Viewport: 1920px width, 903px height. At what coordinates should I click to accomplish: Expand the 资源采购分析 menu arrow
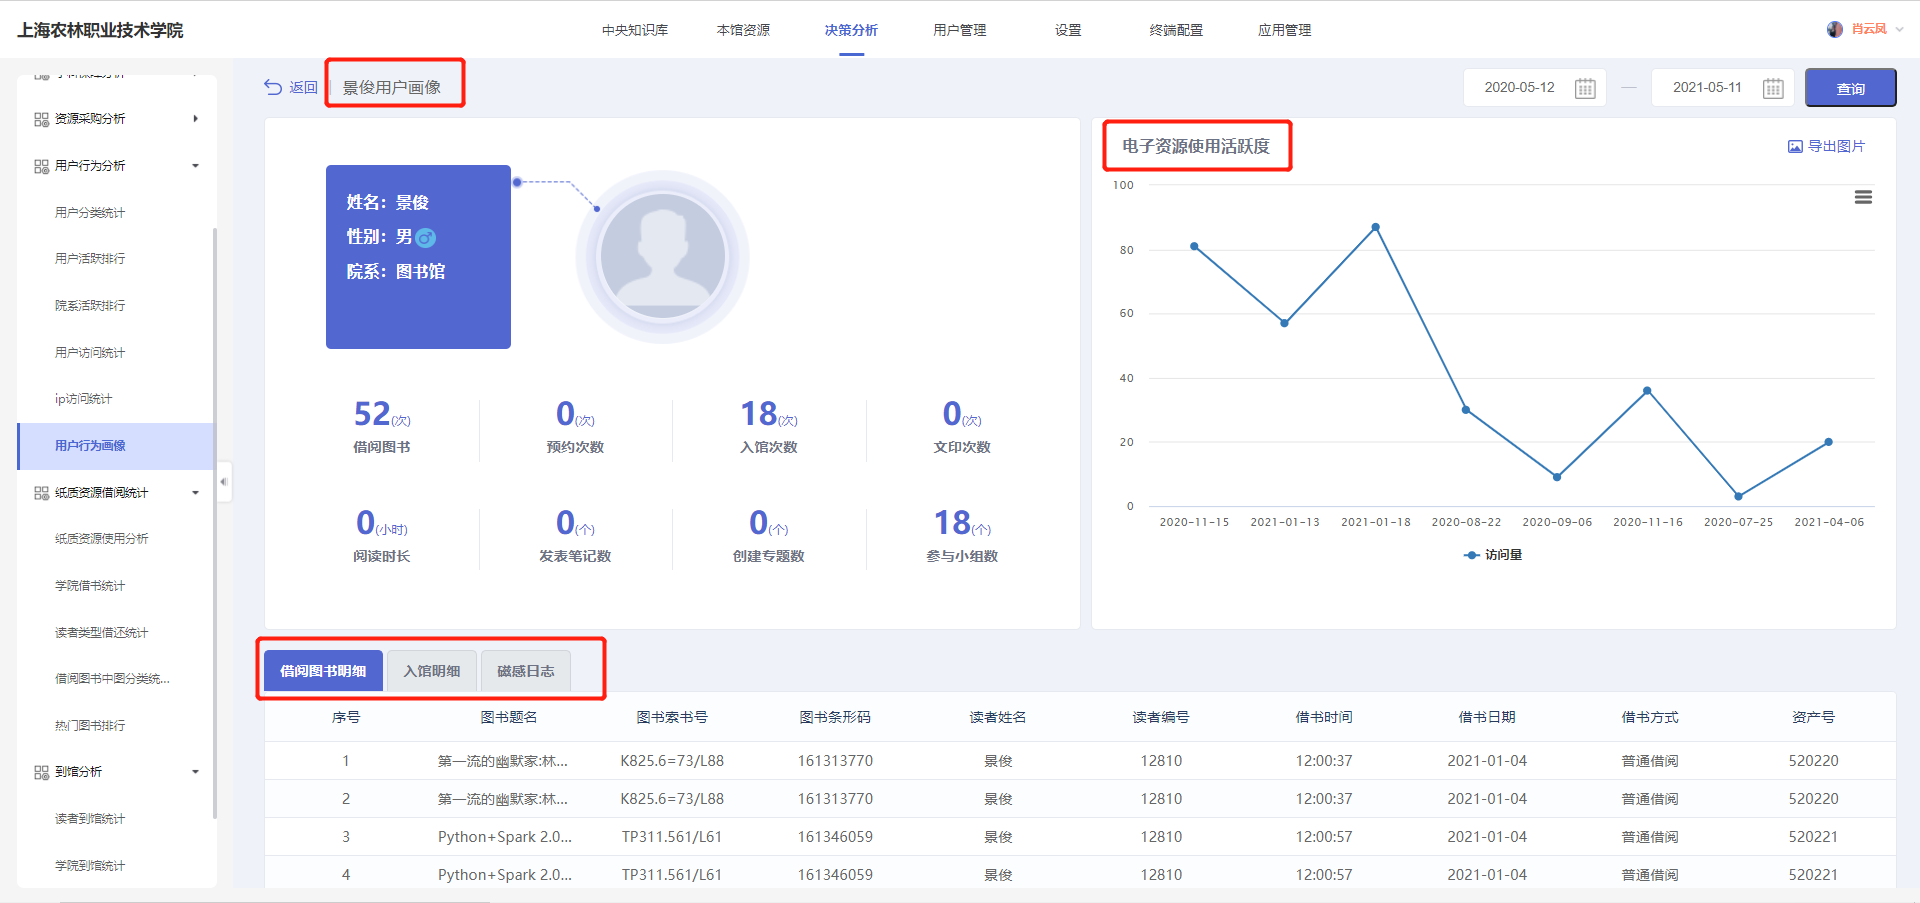pyautogui.click(x=195, y=119)
